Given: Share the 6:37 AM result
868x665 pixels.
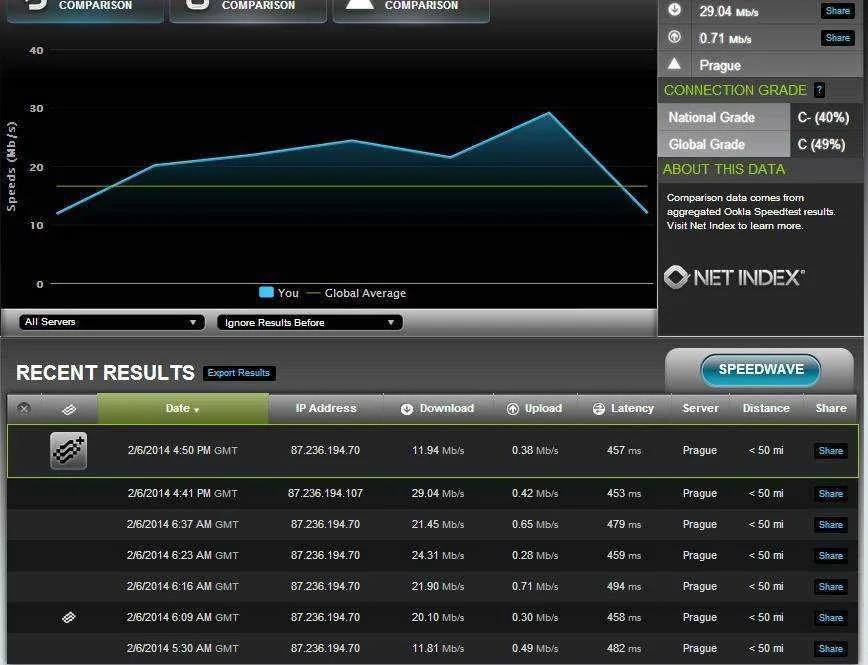Looking at the screenshot, I should pos(831,525).
